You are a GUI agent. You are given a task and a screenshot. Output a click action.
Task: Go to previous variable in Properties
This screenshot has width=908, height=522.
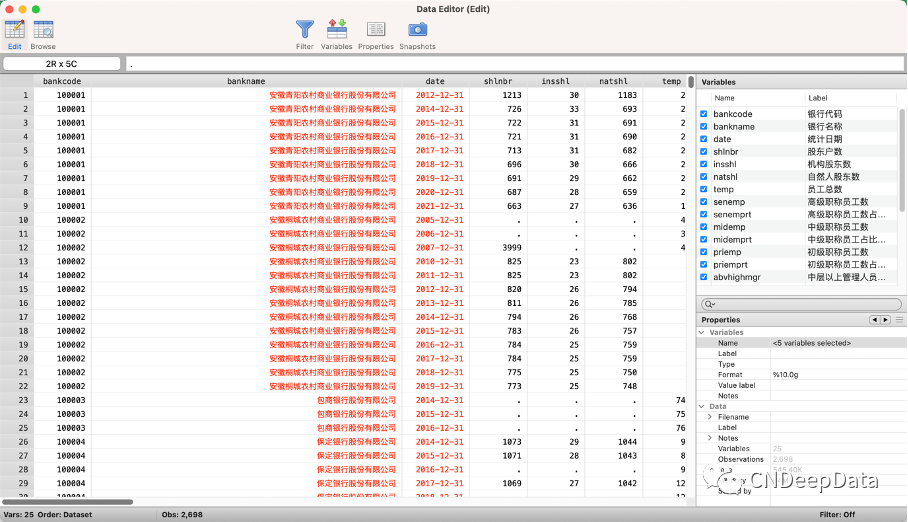874,320
